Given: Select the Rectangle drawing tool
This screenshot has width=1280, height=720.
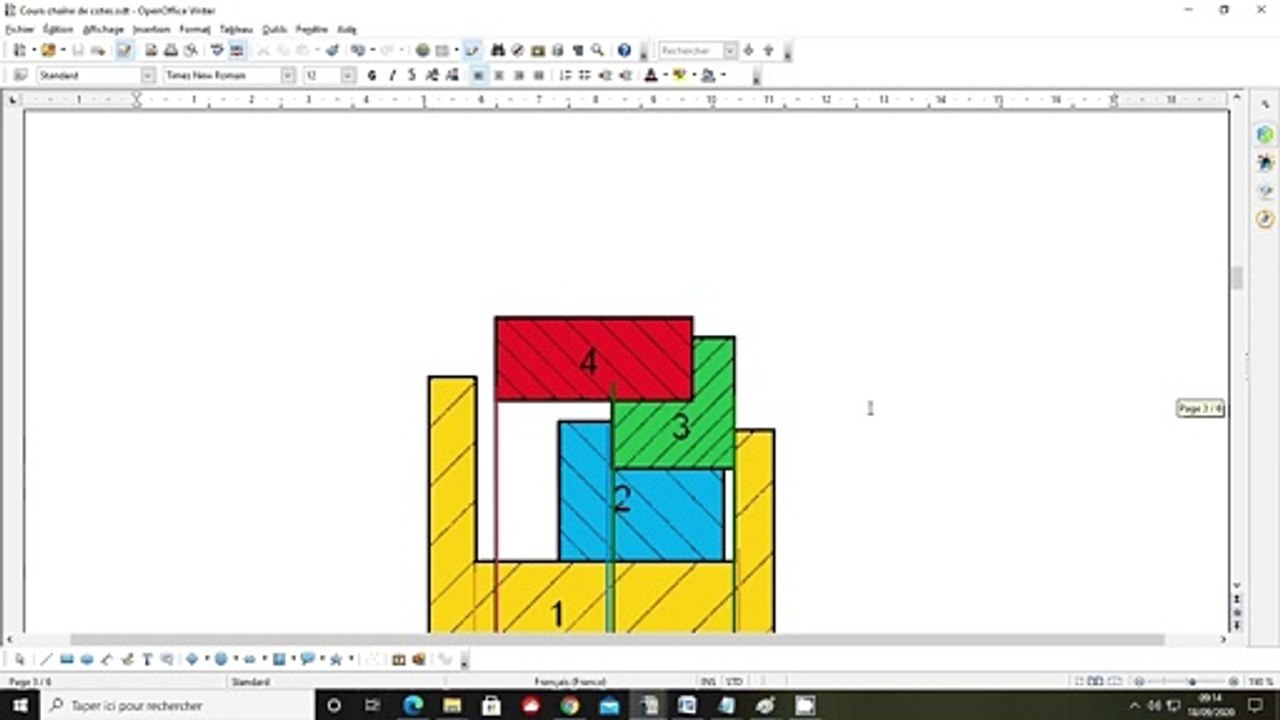Looking at the screenshot, I should tap(67, 659).
